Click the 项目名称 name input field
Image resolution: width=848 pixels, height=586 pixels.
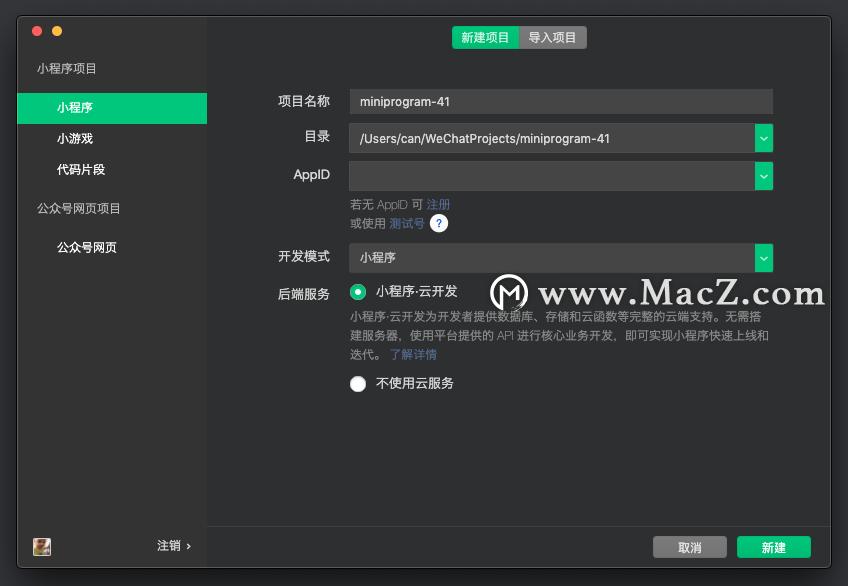[x=560, y=101]
